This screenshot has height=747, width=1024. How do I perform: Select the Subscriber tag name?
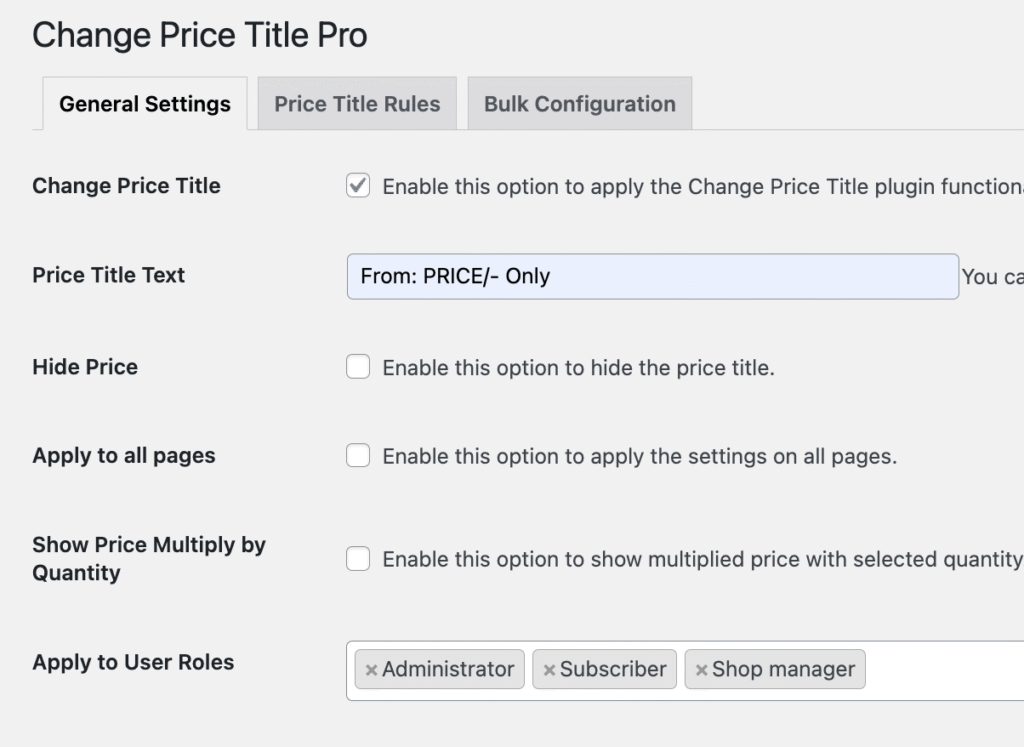(x=612, y=670)
